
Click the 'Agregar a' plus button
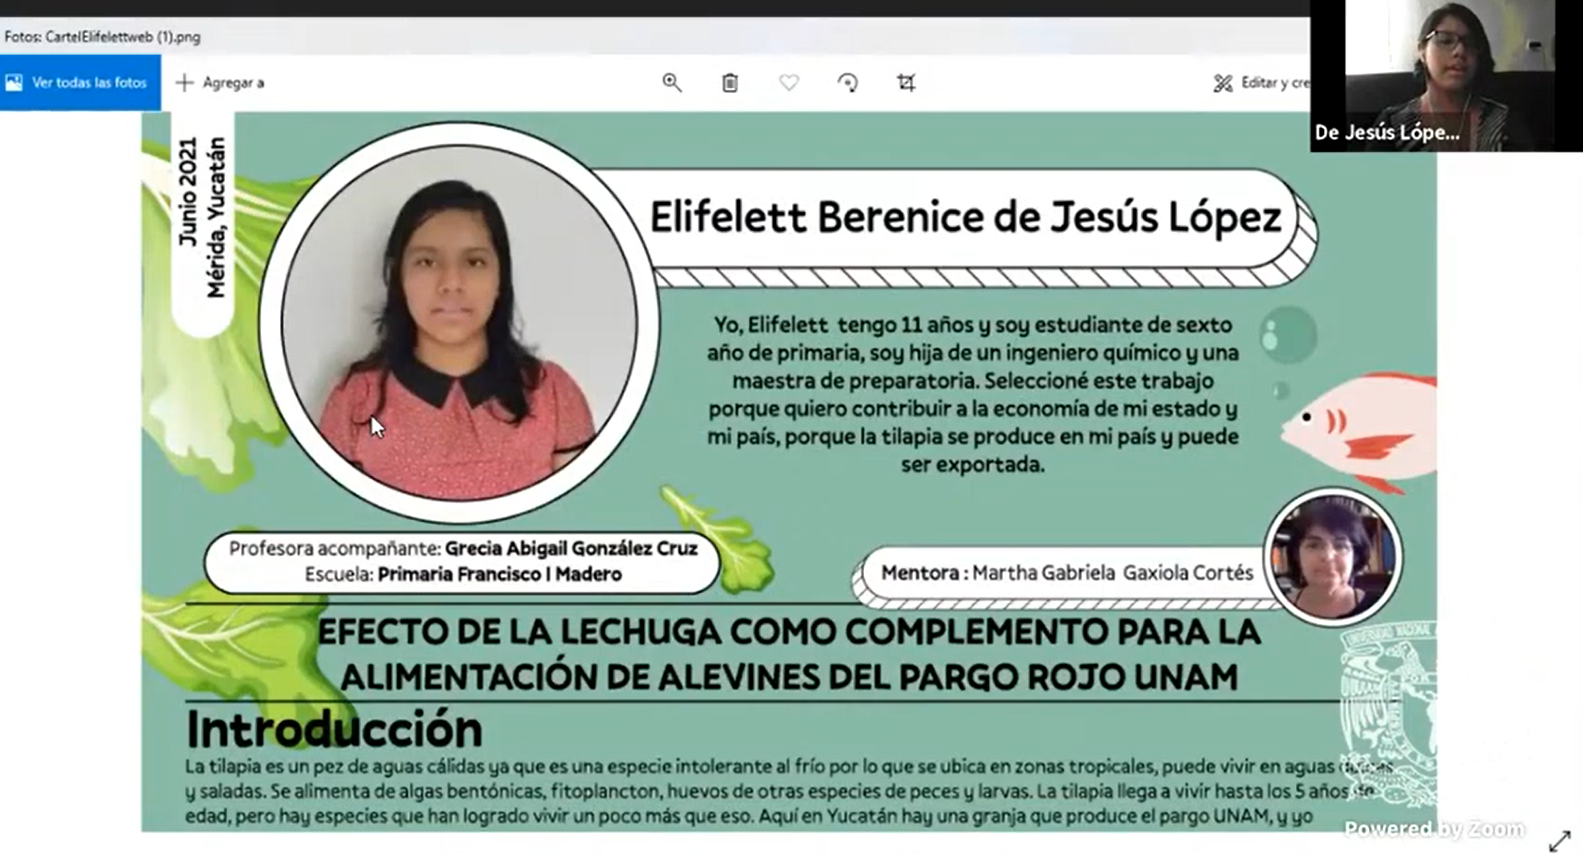(x=220, y=83)
